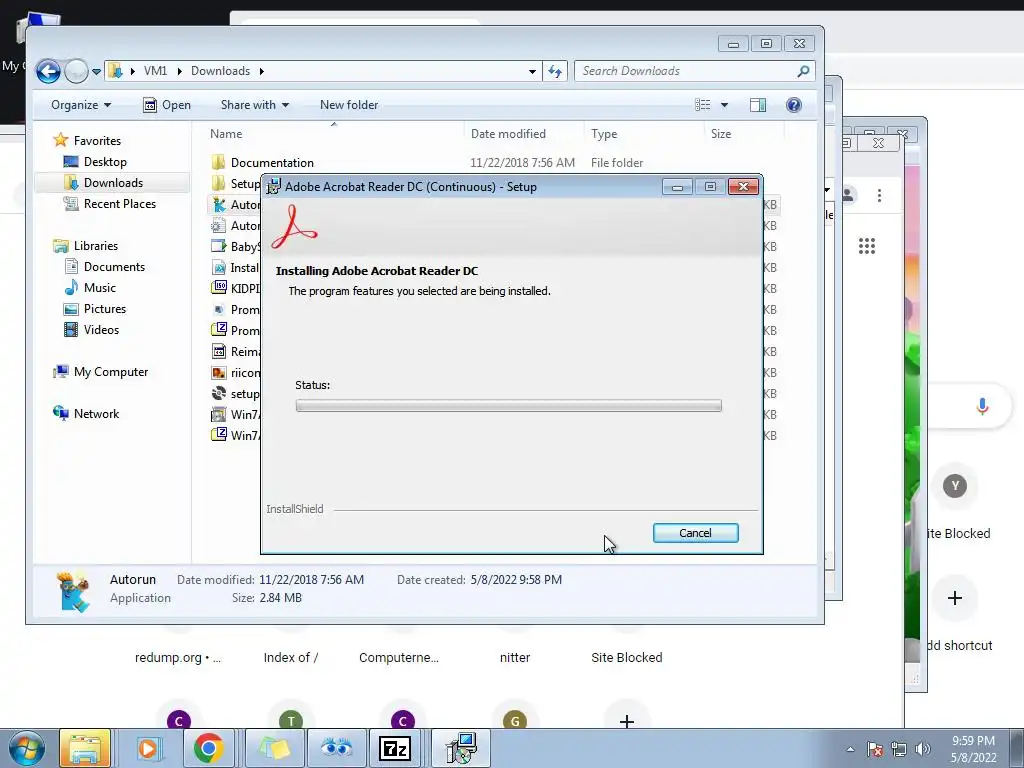Click the installation status progress bar
Screen dimensions: 1024x768
[509, 406]
